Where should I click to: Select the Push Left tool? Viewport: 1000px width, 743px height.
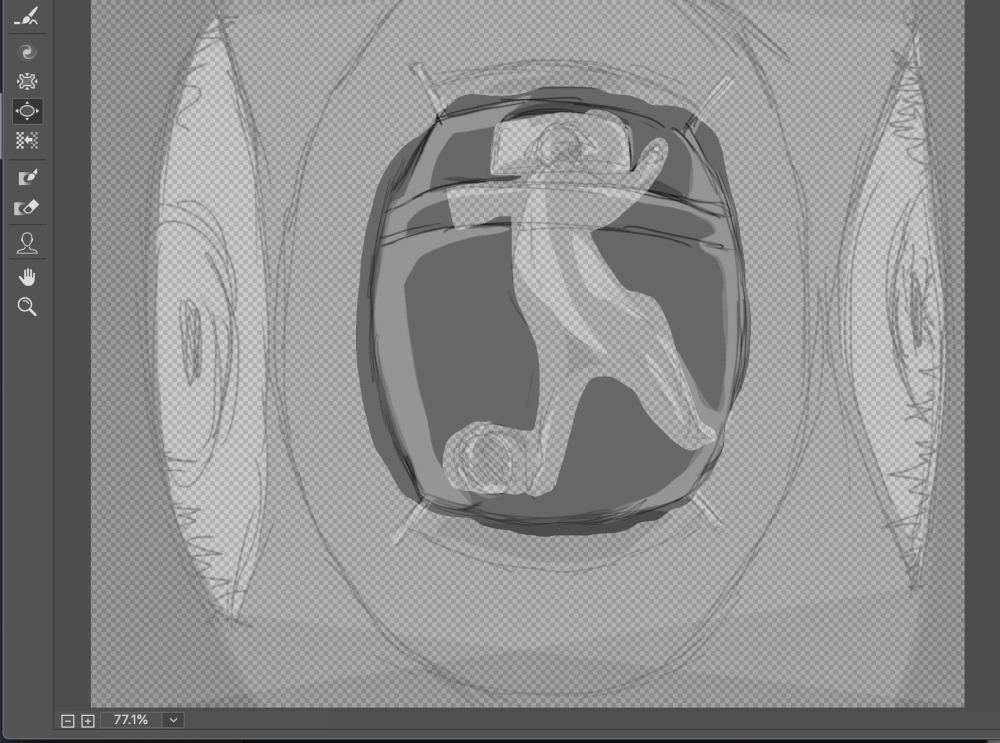[27, 141]
